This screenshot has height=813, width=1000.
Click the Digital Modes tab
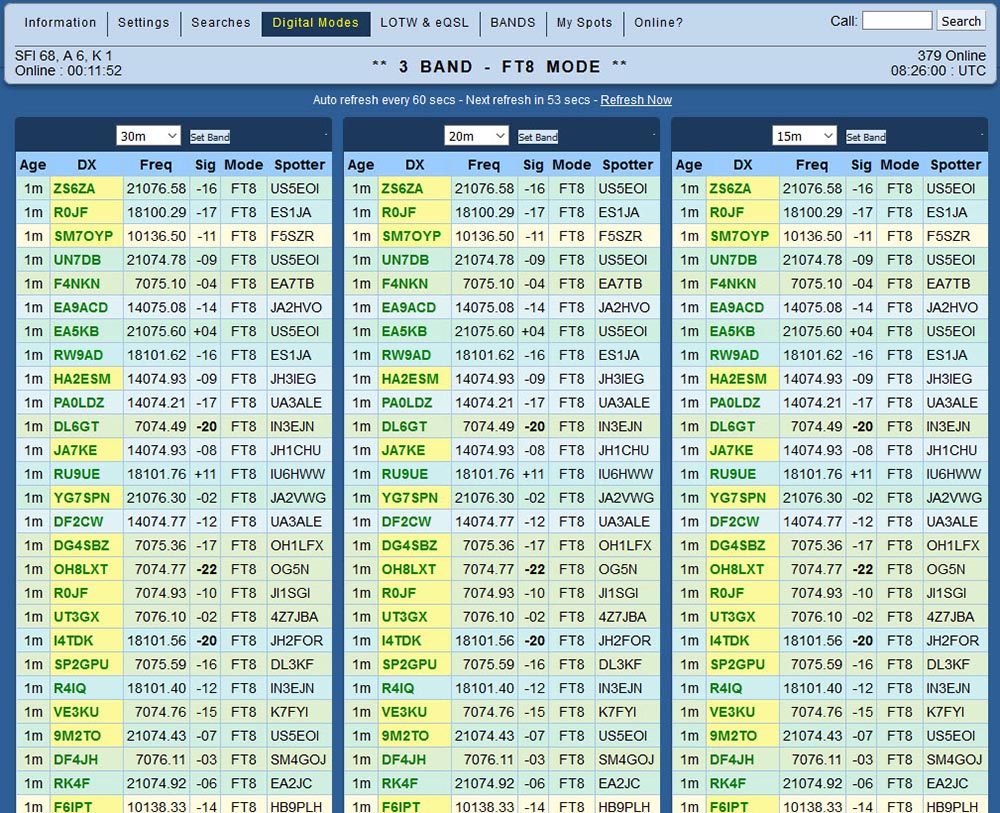point(316,24)
